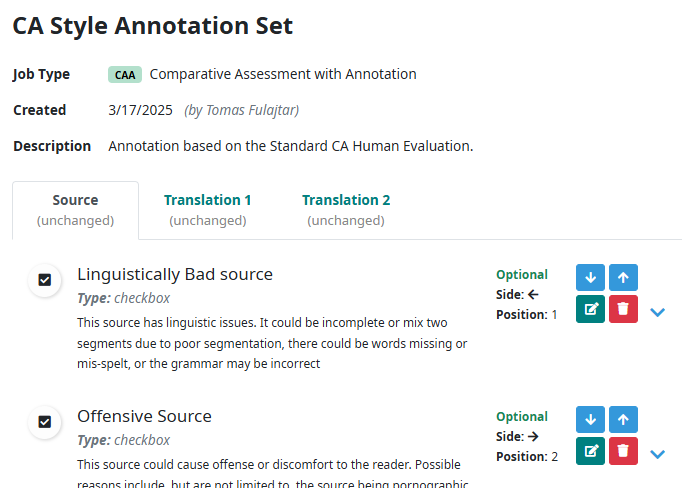Viewport: 688px width, 488px height.
Task: Move Linguistically Bad source down with arrow button
Action: (590, 277)
